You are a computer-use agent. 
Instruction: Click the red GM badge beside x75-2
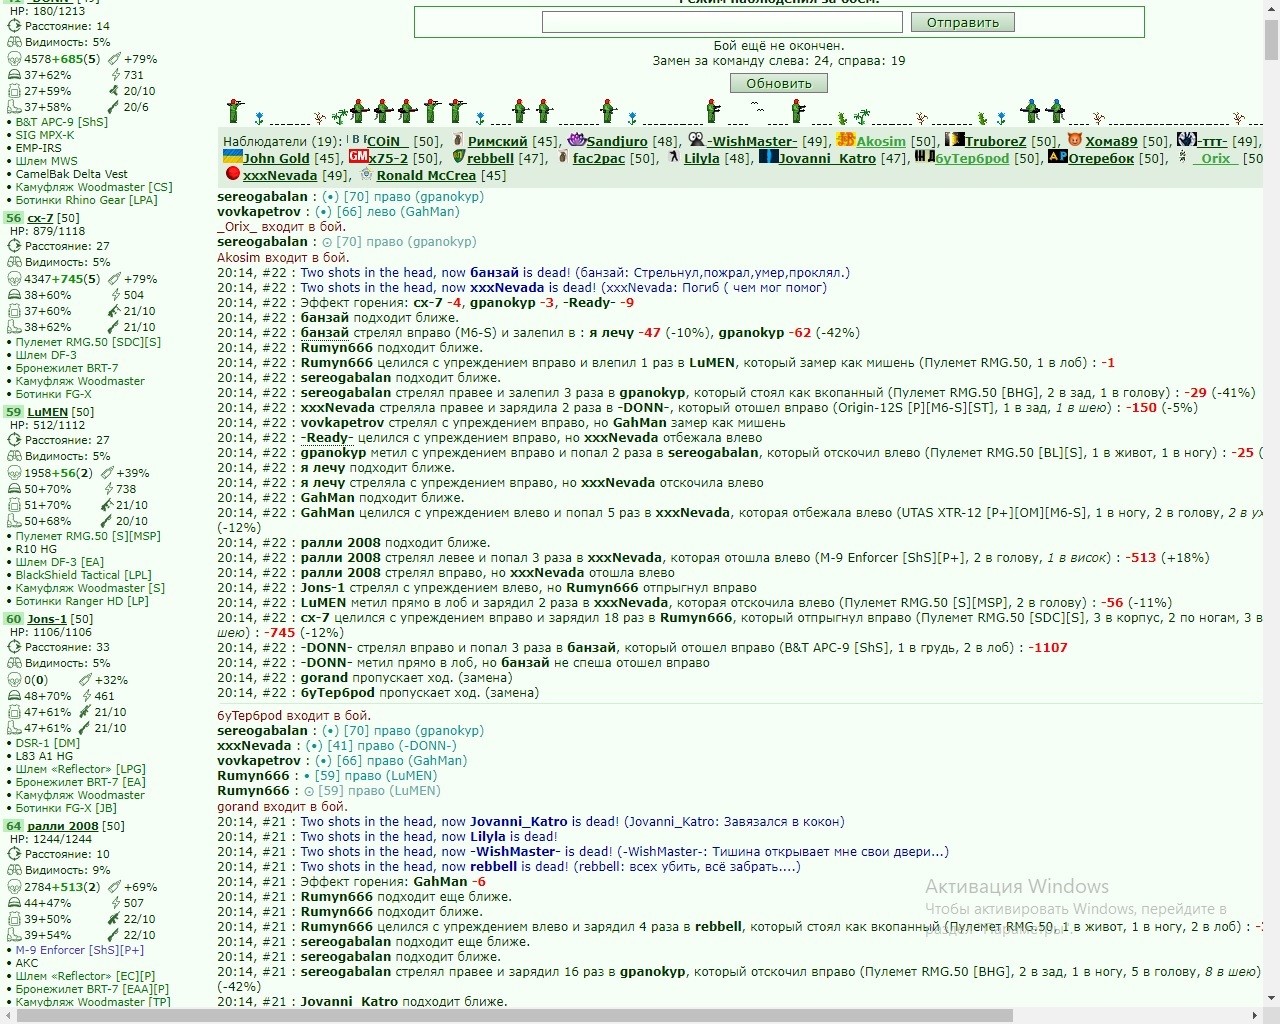[358, 157]
